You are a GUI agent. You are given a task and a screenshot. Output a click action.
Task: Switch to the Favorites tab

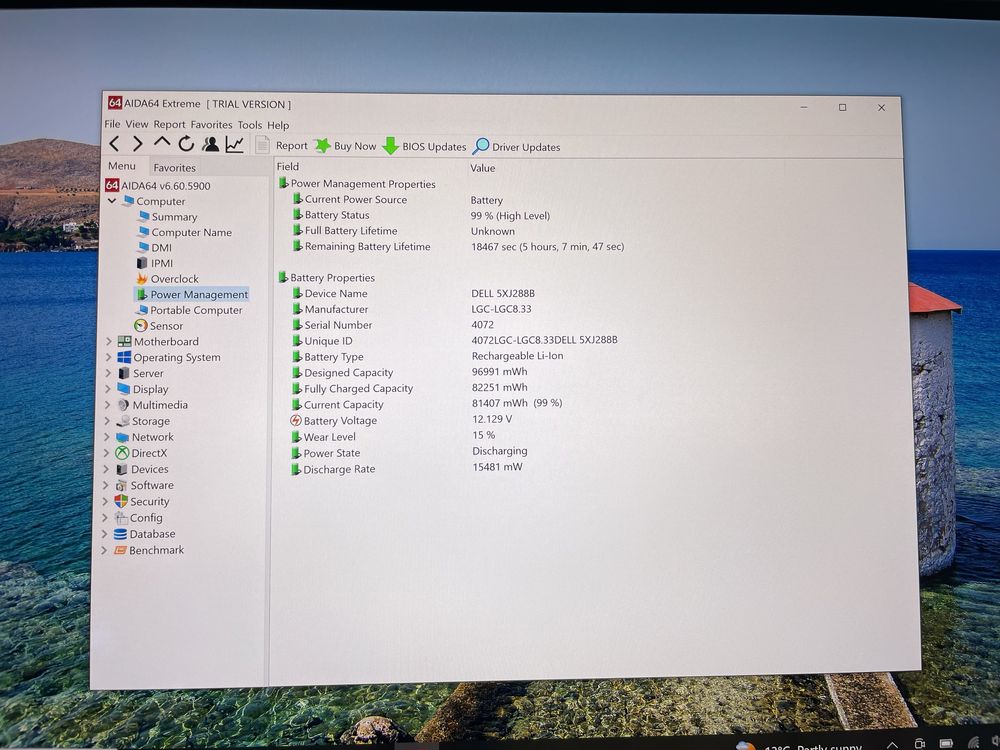tap(175, 168)
